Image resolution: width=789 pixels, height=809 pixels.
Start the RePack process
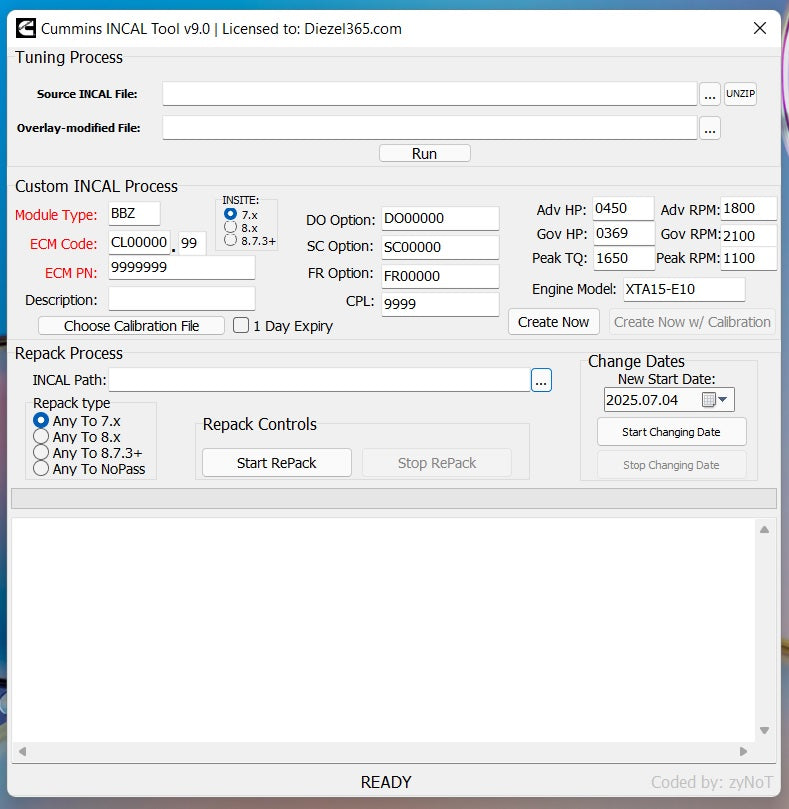click(x=276, y=463)
